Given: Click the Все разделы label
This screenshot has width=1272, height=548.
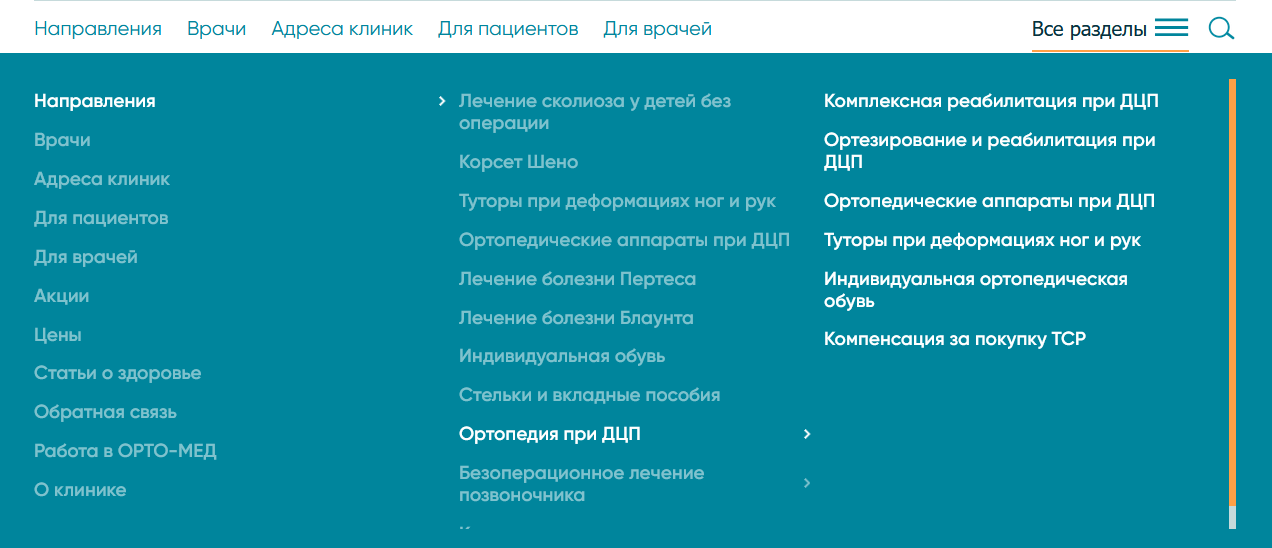Looking at the screenshot, I should [1089, 30].
